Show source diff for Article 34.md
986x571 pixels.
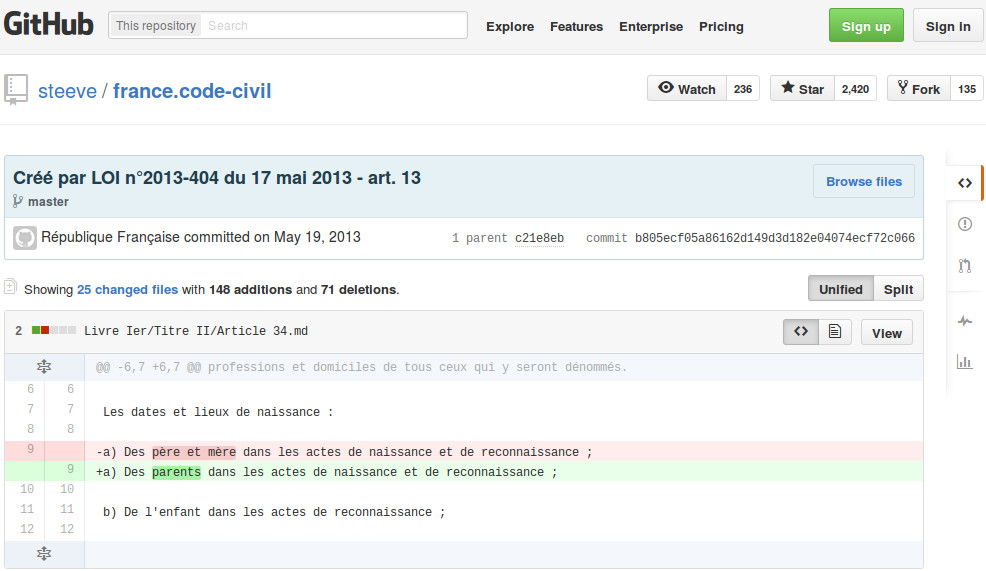(x=800, y=332)
